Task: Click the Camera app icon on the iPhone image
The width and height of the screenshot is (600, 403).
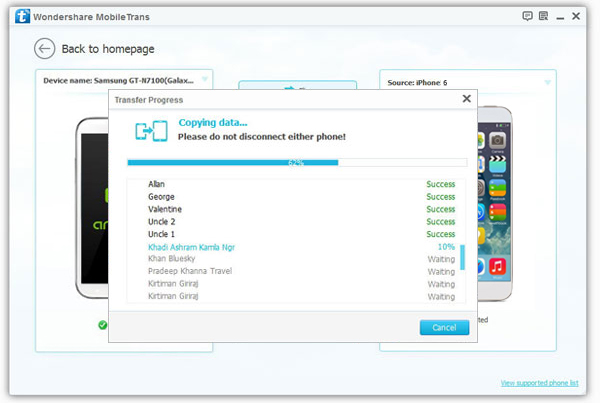Action: click(x=497, y=140)
